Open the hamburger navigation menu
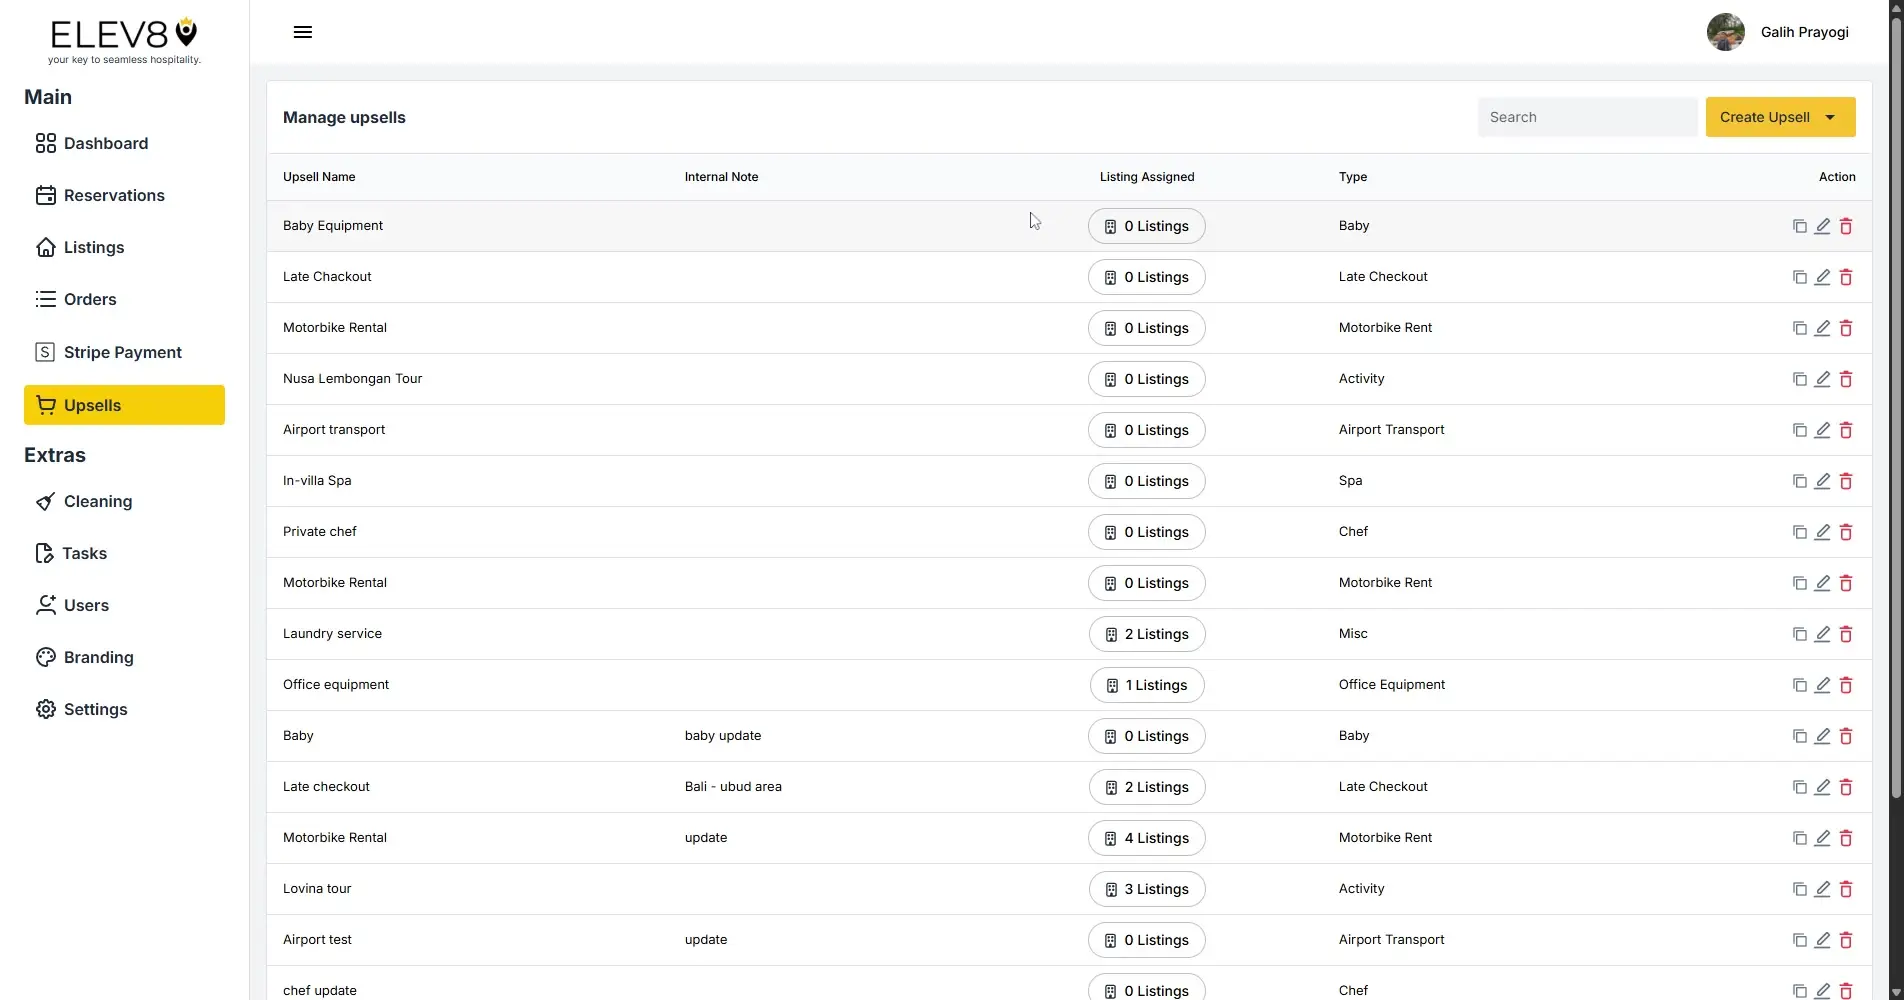The width and height of the screenshot is (1904, 1000). 302,31
